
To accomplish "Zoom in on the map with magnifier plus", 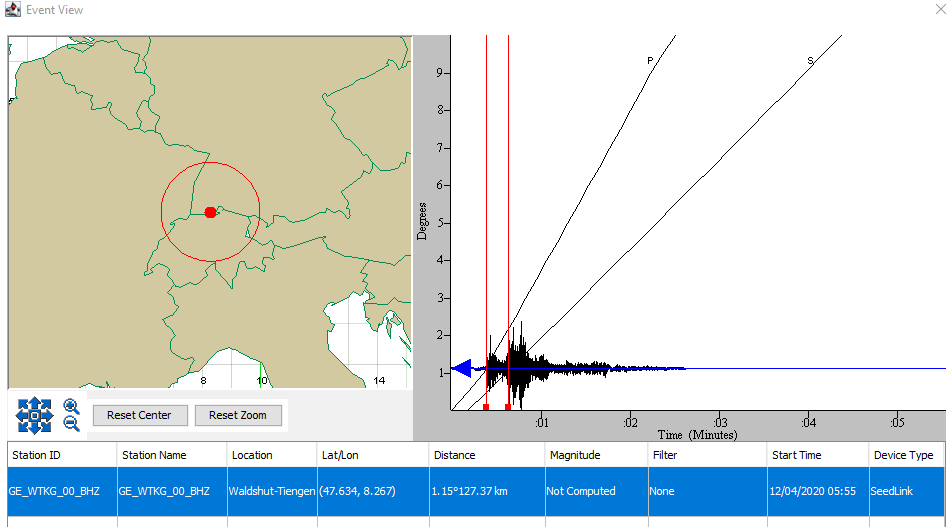I will coord(71,406).
